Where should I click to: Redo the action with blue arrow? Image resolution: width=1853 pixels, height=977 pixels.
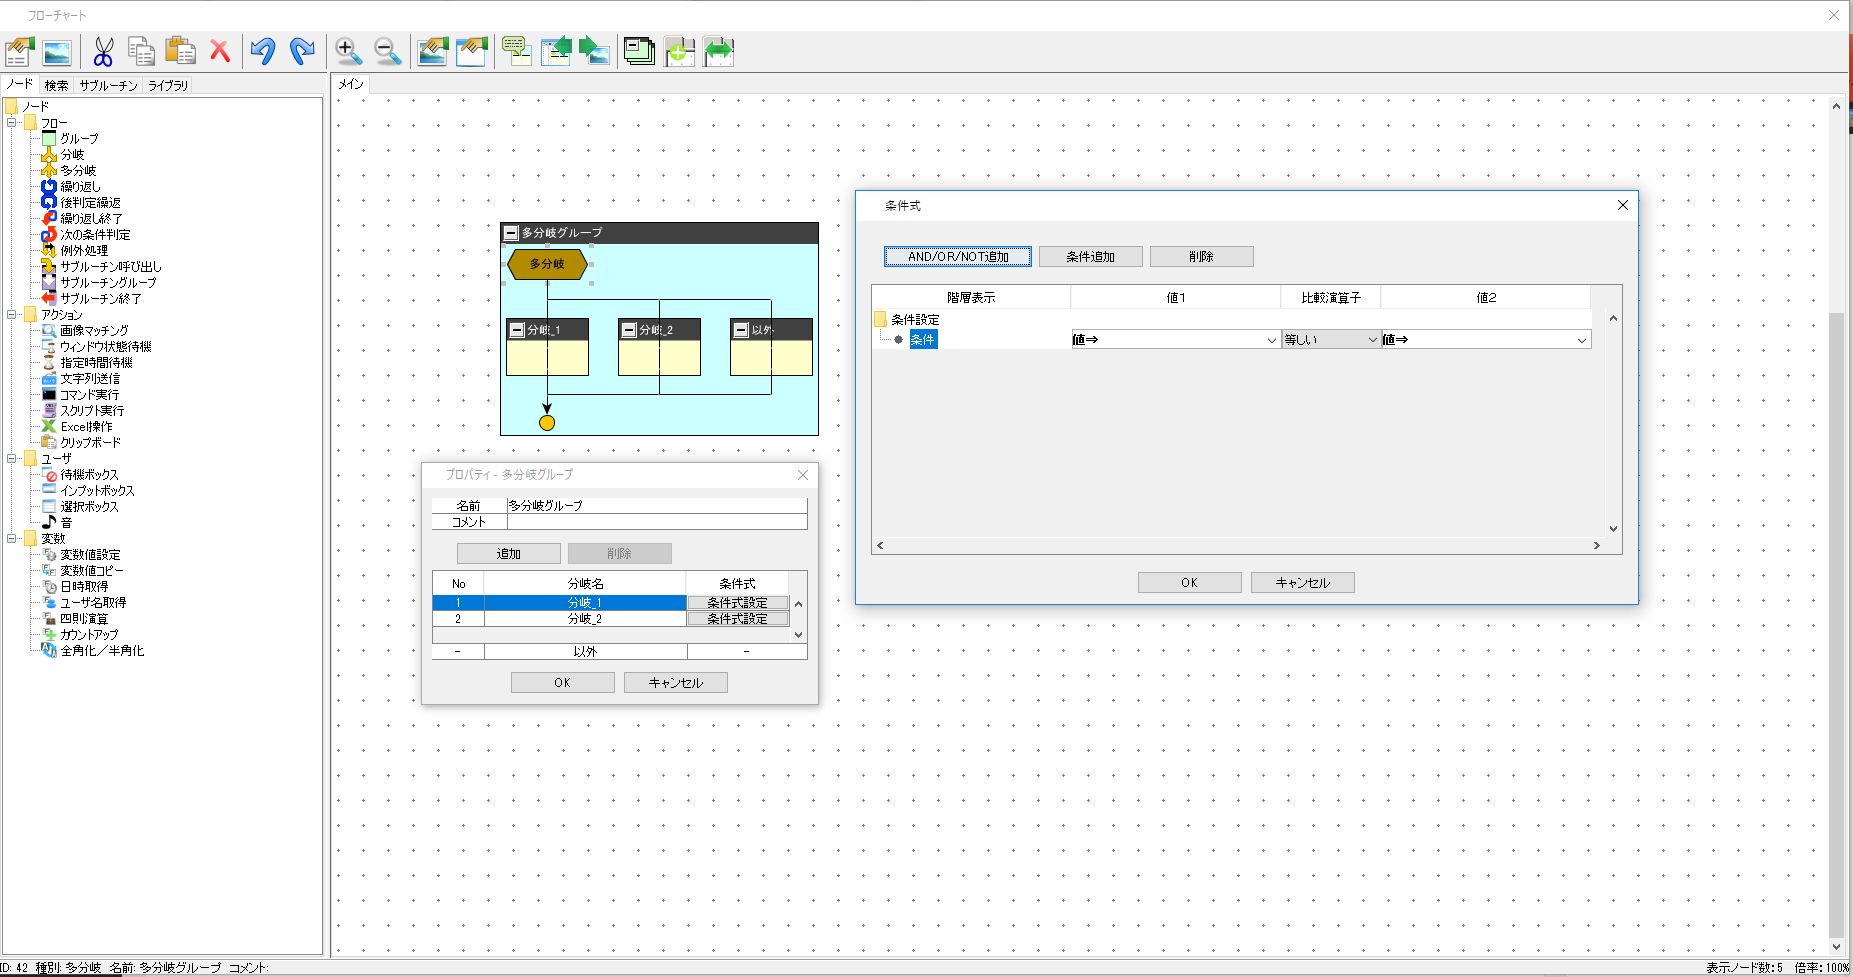tap(302, 51)
